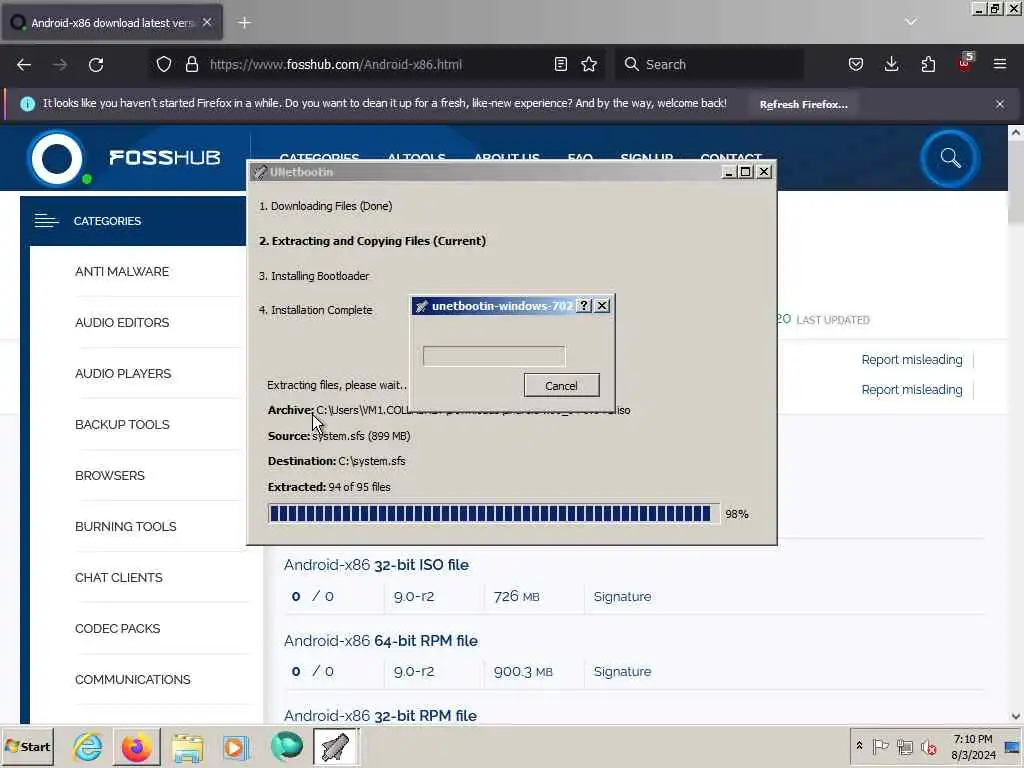Download Android-x86 32-bit ISO file
Screen dimensions: 1024x768
click(x=376, y=565)
